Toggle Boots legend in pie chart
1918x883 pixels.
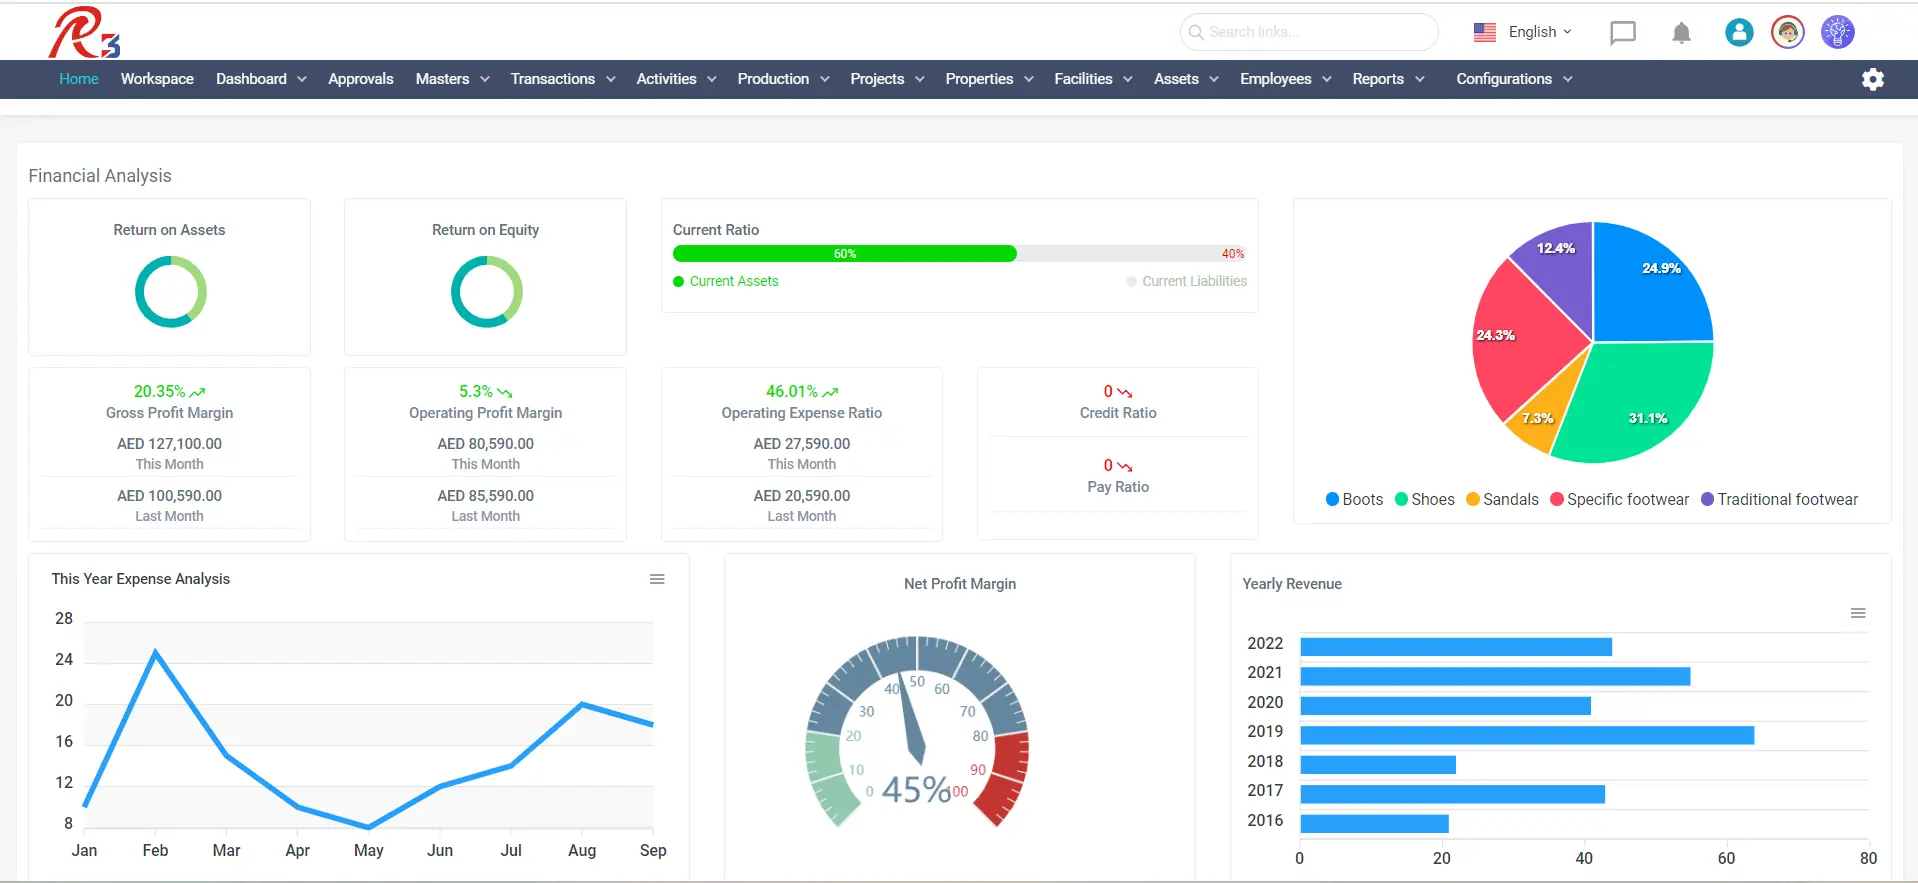1354,499
